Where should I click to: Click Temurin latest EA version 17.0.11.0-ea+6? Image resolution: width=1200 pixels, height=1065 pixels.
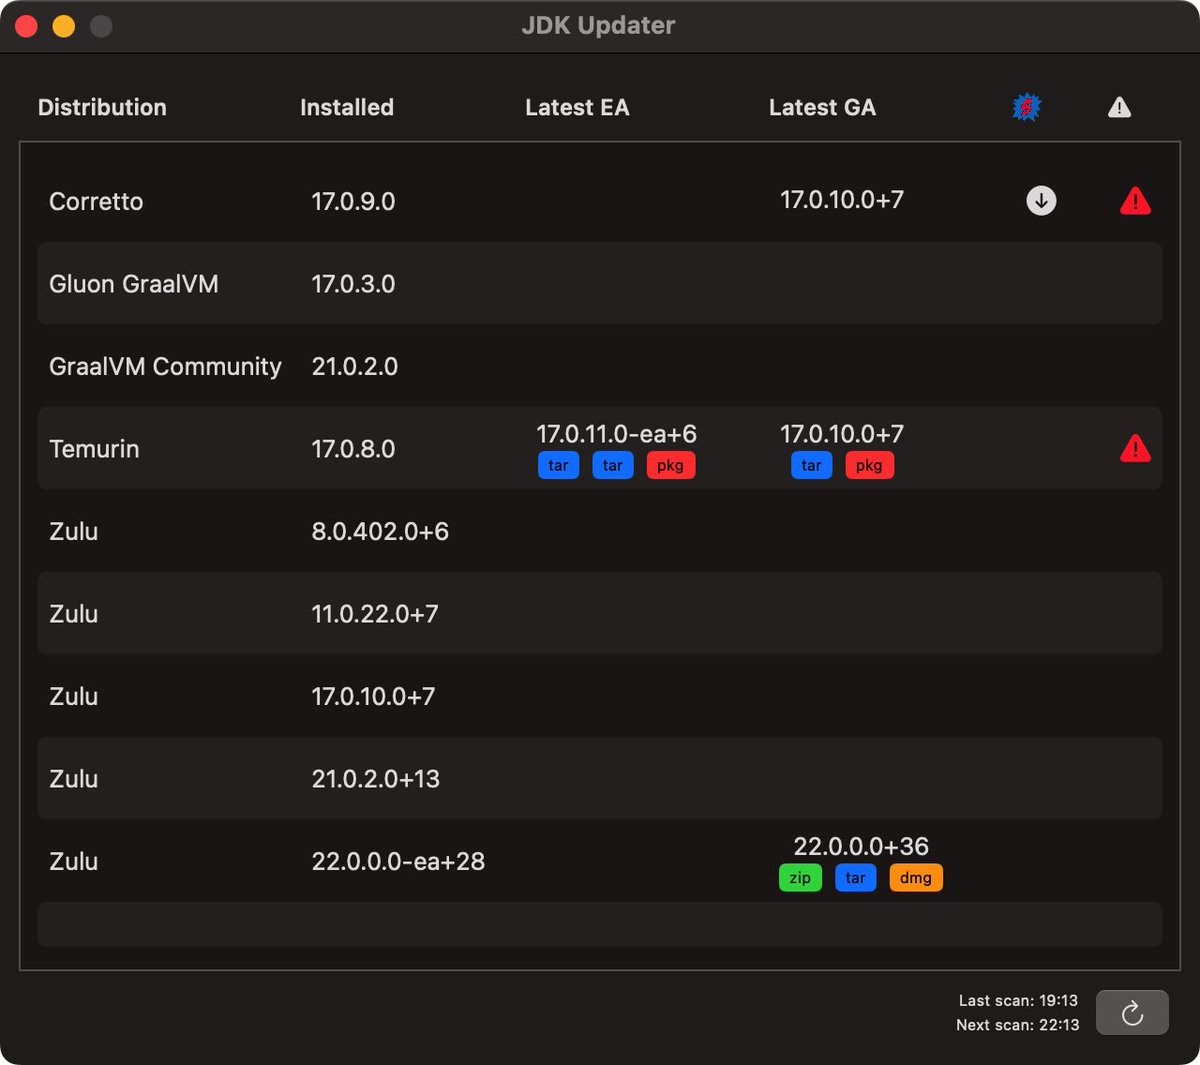[x=617, y=434]
